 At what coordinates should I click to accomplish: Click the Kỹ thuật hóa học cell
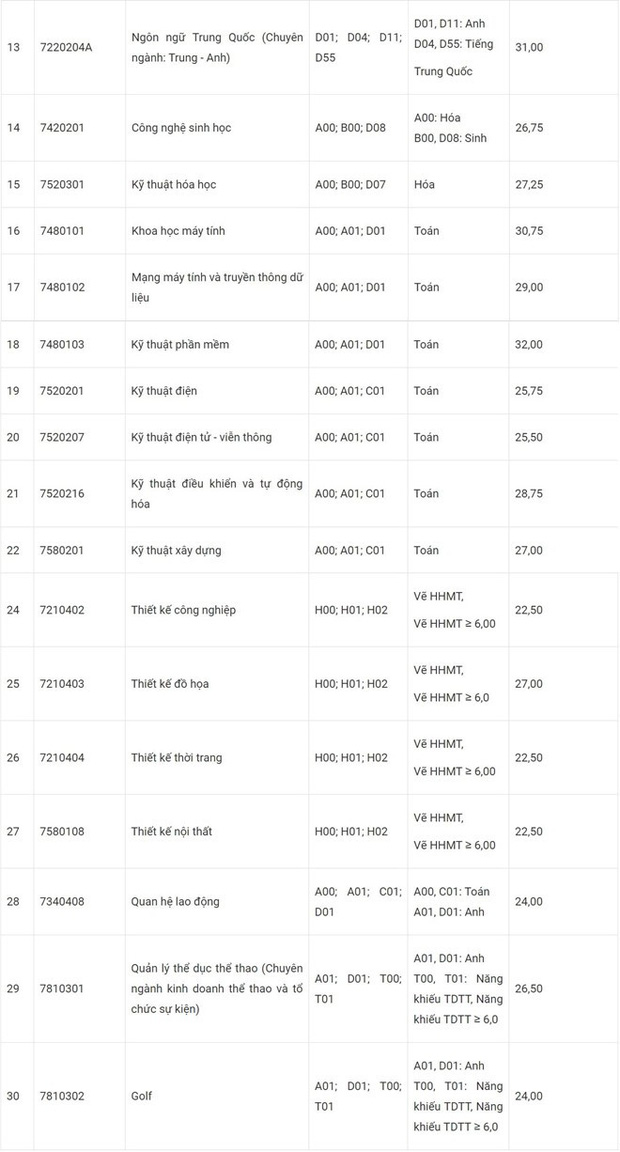[x=174, y=185]
